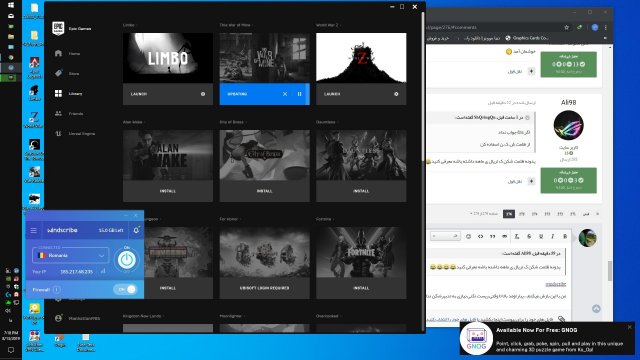Click the Epic Games logo
The image size is (640, 360).
pos(58,28)
